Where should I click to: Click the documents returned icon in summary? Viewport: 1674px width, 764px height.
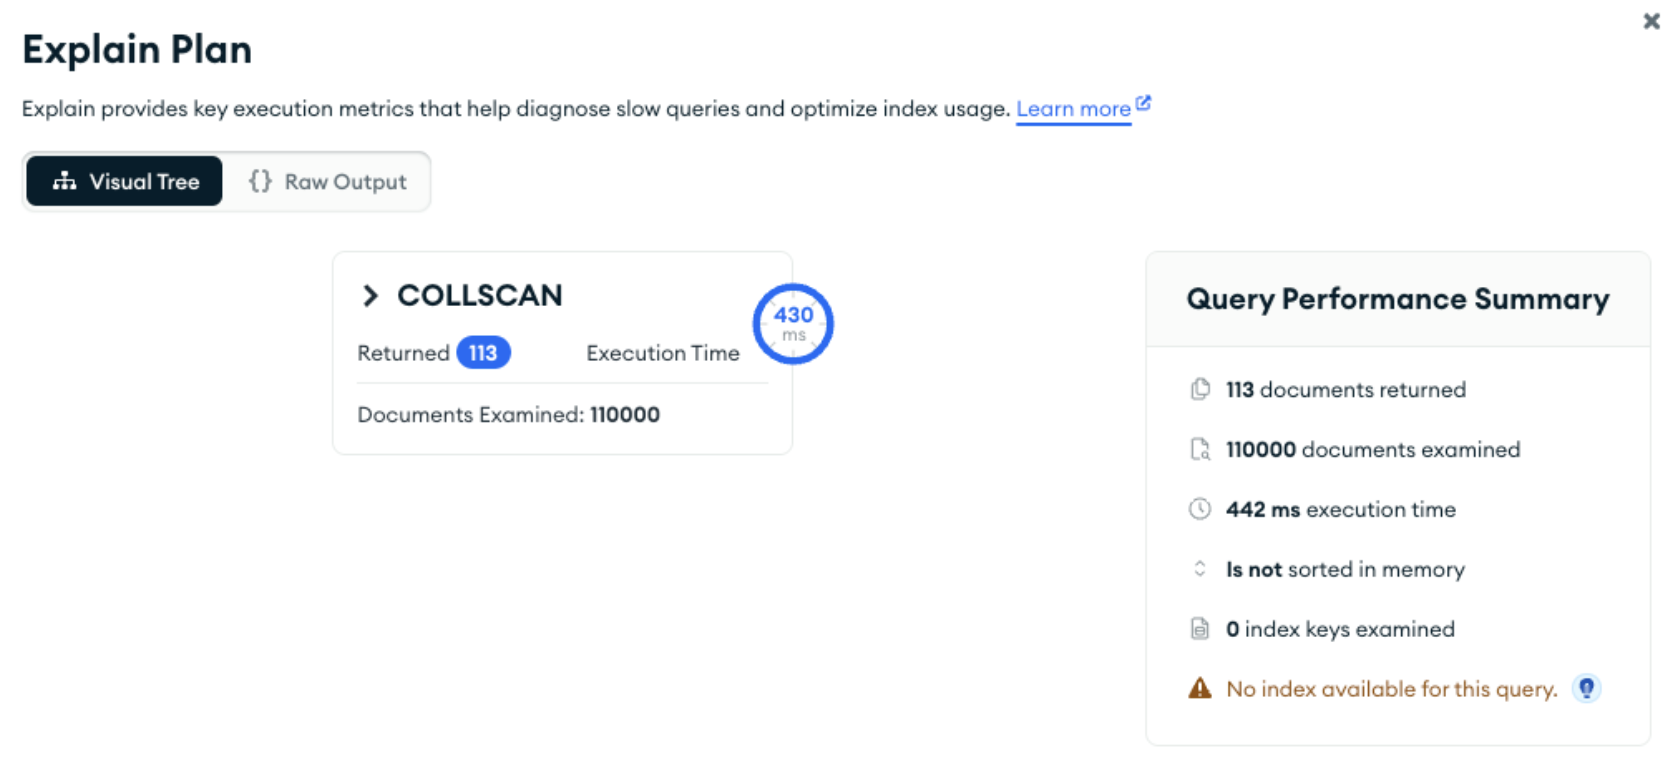tap(1199, 389)
